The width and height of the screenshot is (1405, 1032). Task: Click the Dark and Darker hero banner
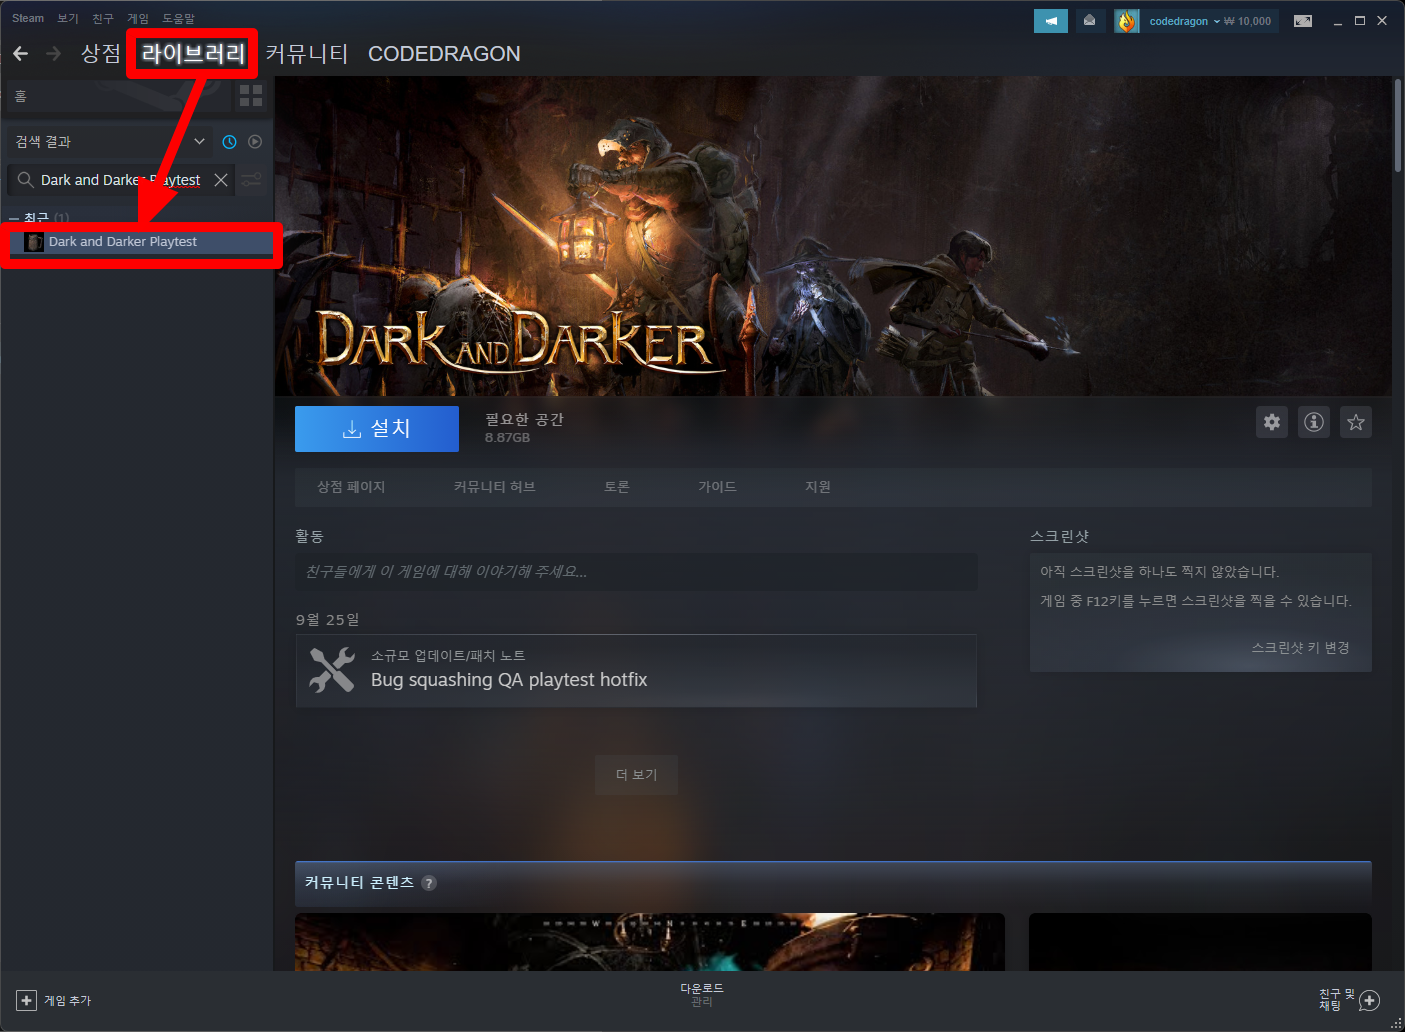click(x=833, y=236)
